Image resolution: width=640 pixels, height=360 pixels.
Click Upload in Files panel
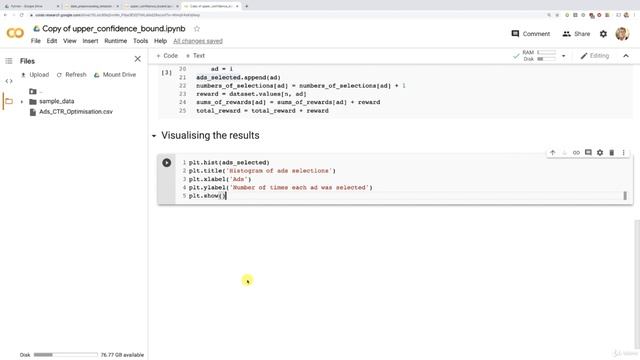pos(35,75)
